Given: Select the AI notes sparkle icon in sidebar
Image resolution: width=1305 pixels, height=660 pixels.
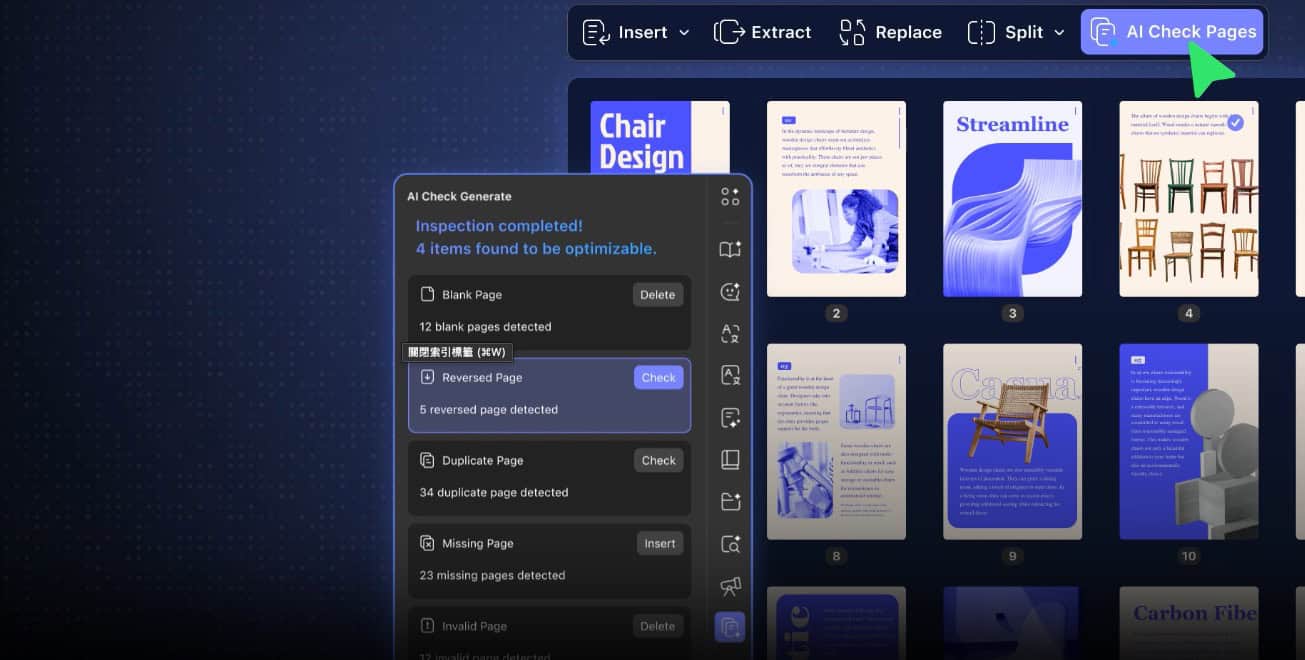Looking at the screenshot, I should pos(730,418).
